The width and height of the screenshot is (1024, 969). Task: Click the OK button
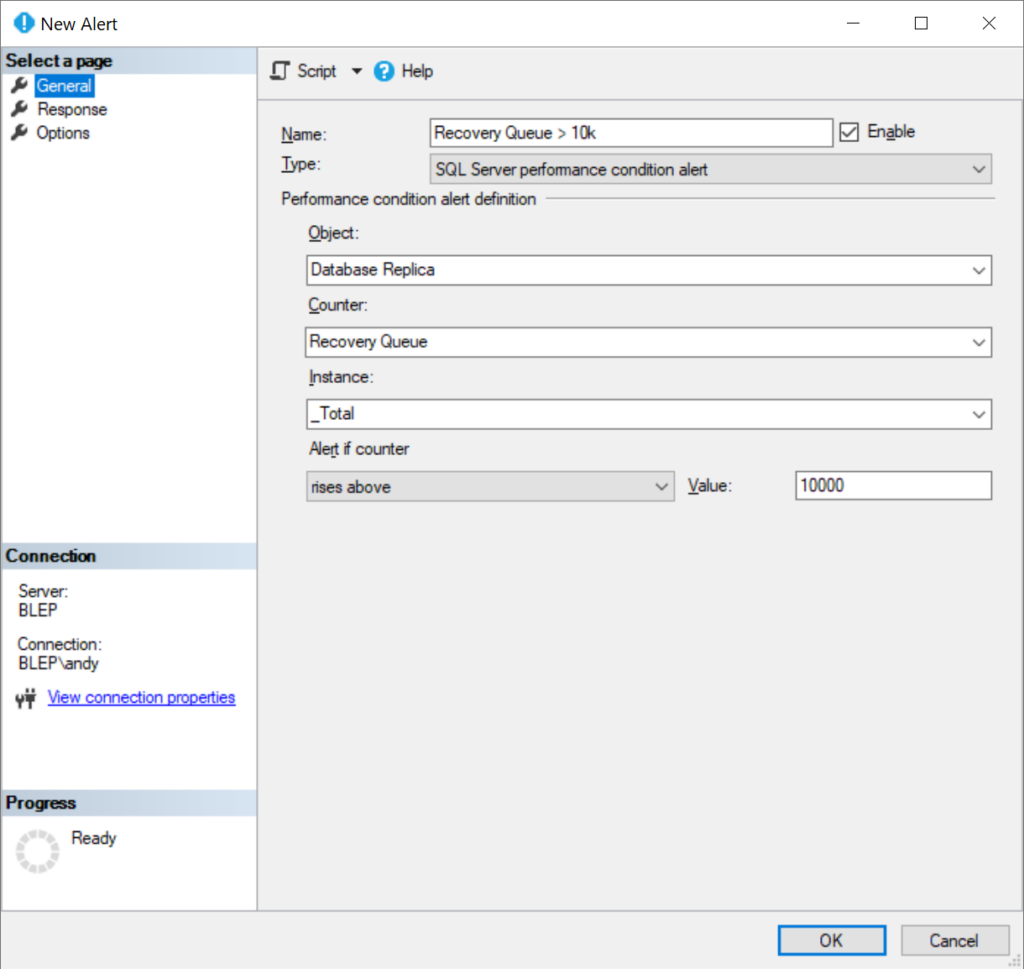point(831,940)
